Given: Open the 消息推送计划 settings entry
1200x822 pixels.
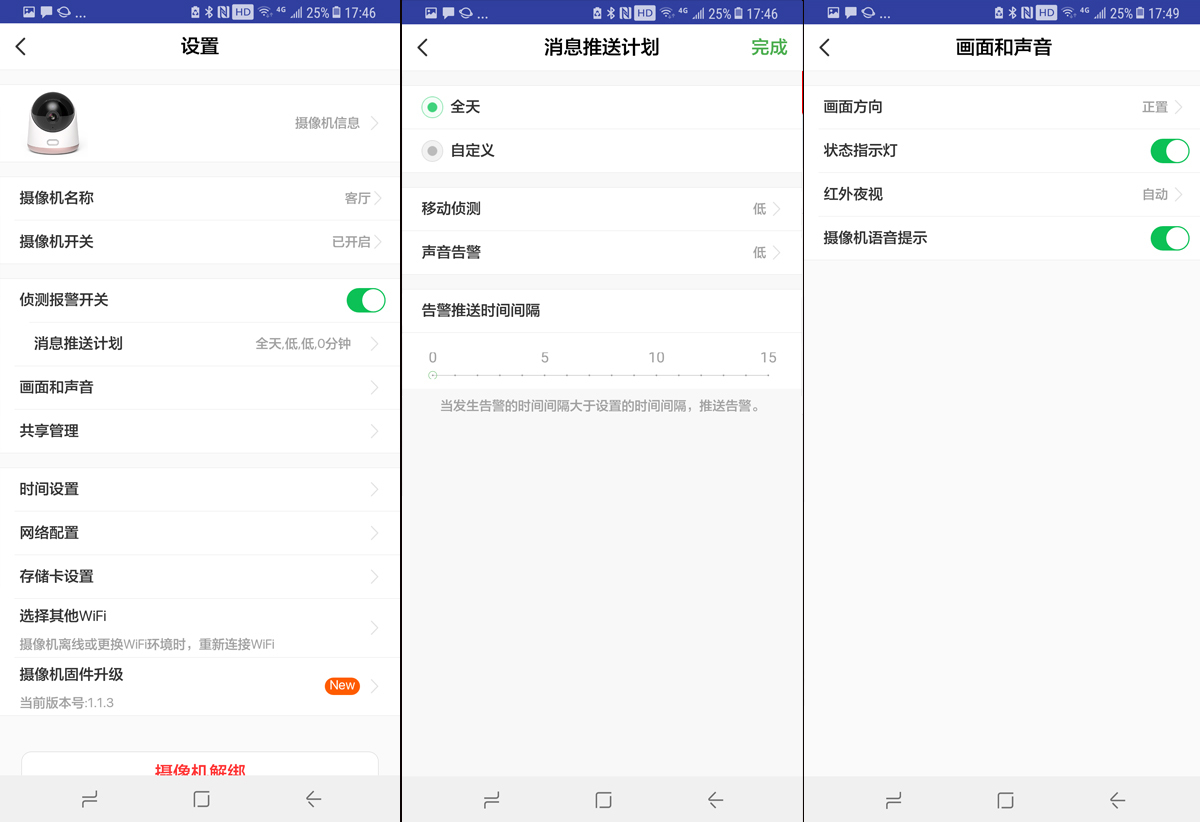Looking at the screenshot, I should click(x=200, y=343).
